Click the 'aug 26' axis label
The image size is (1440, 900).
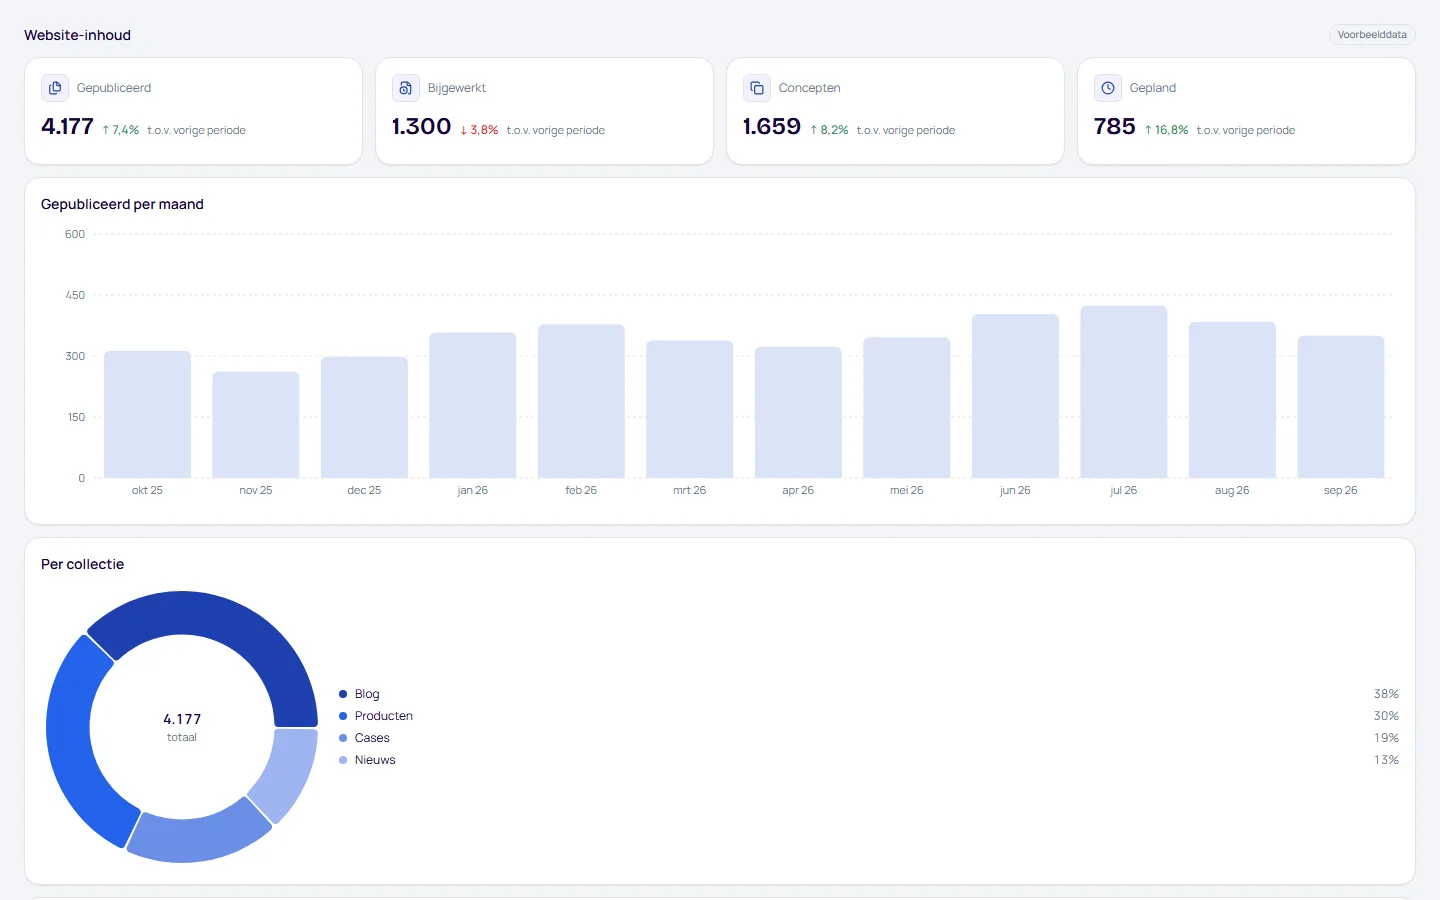[x=1232, y=491]
